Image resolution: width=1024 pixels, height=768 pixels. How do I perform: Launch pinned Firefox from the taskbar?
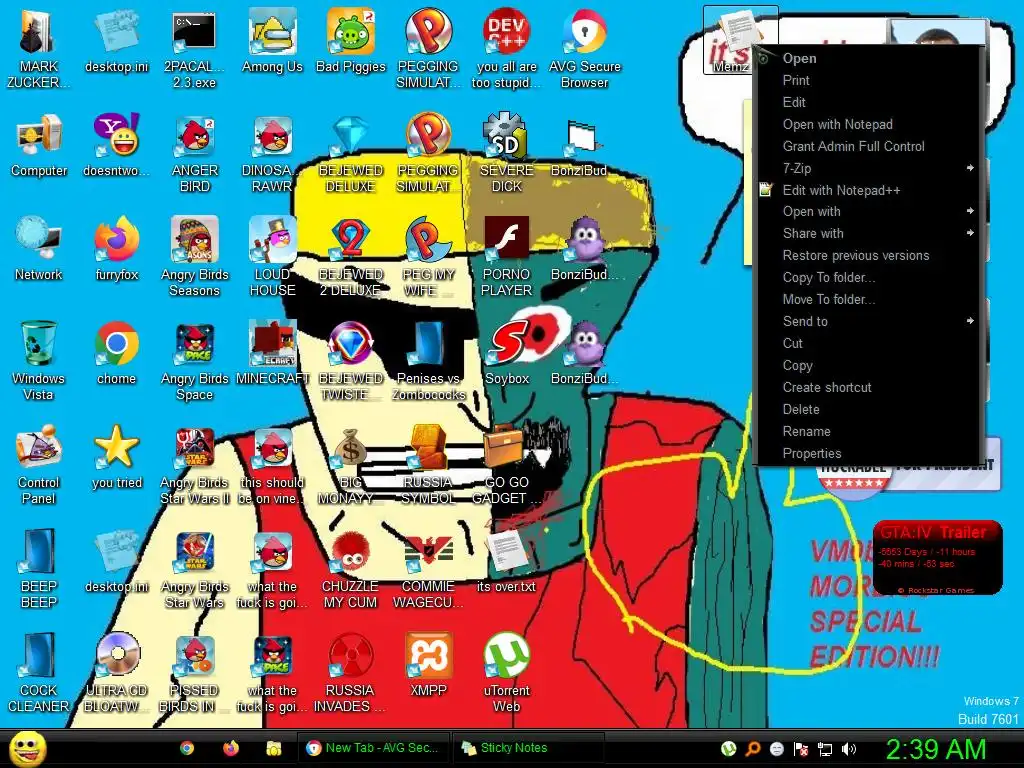231,748
